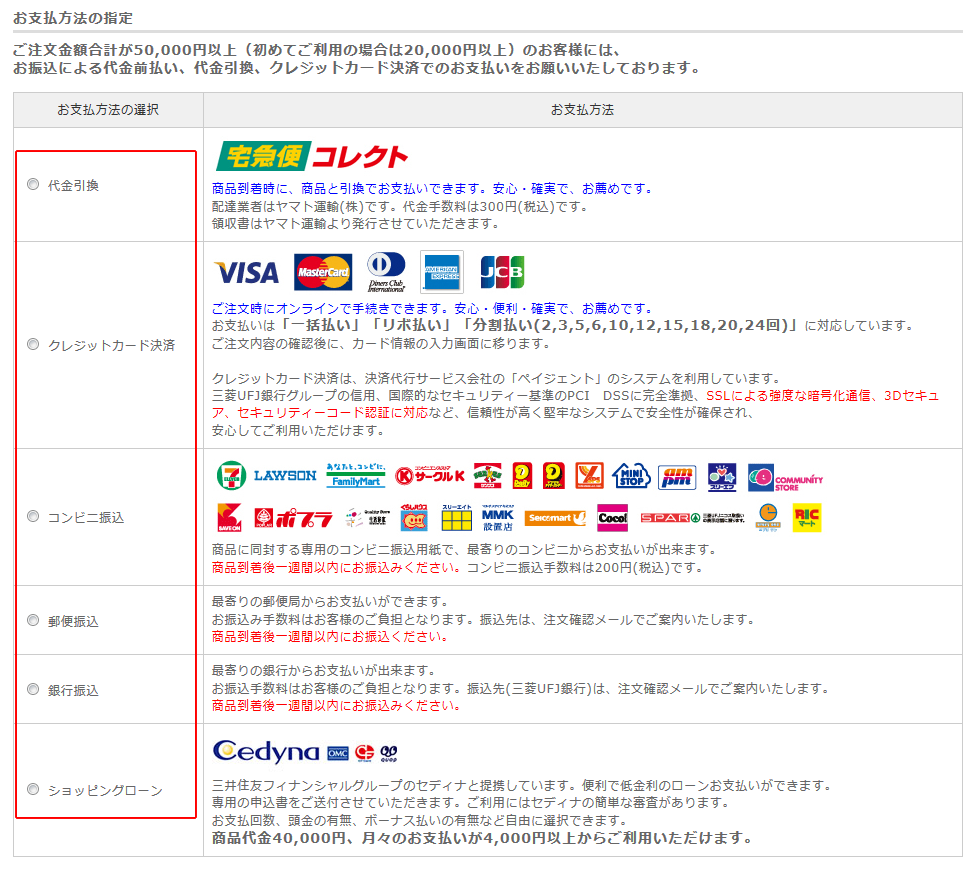Click the red SSLによる強度な暗号化通信 text
Screen dimensions: 976x869
click(x=788, y=395)
